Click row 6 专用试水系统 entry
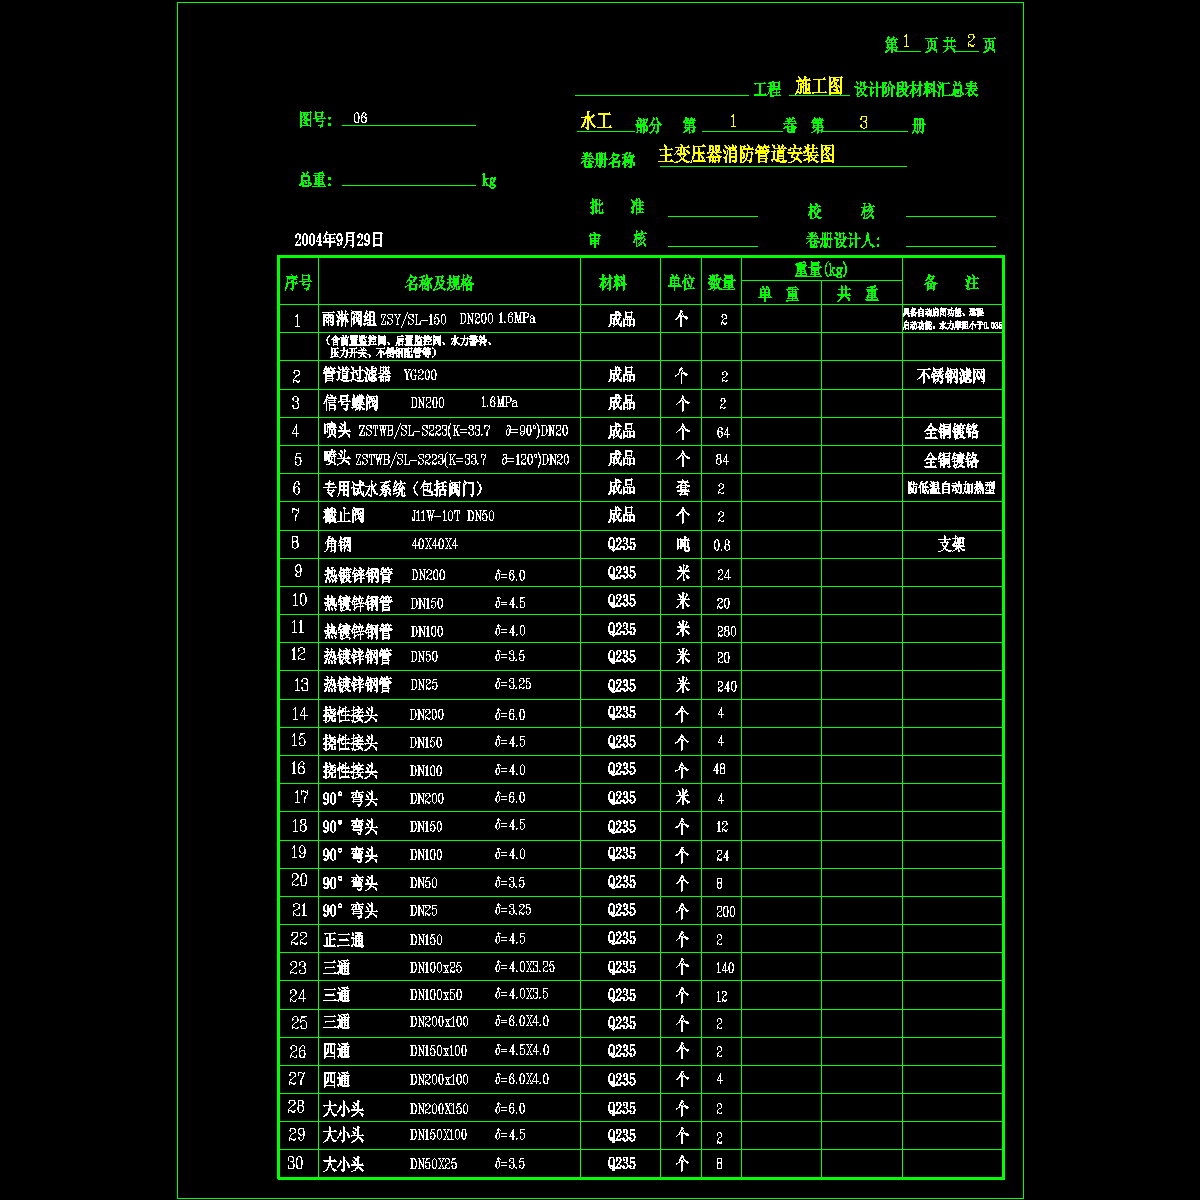 pos(402,488)
